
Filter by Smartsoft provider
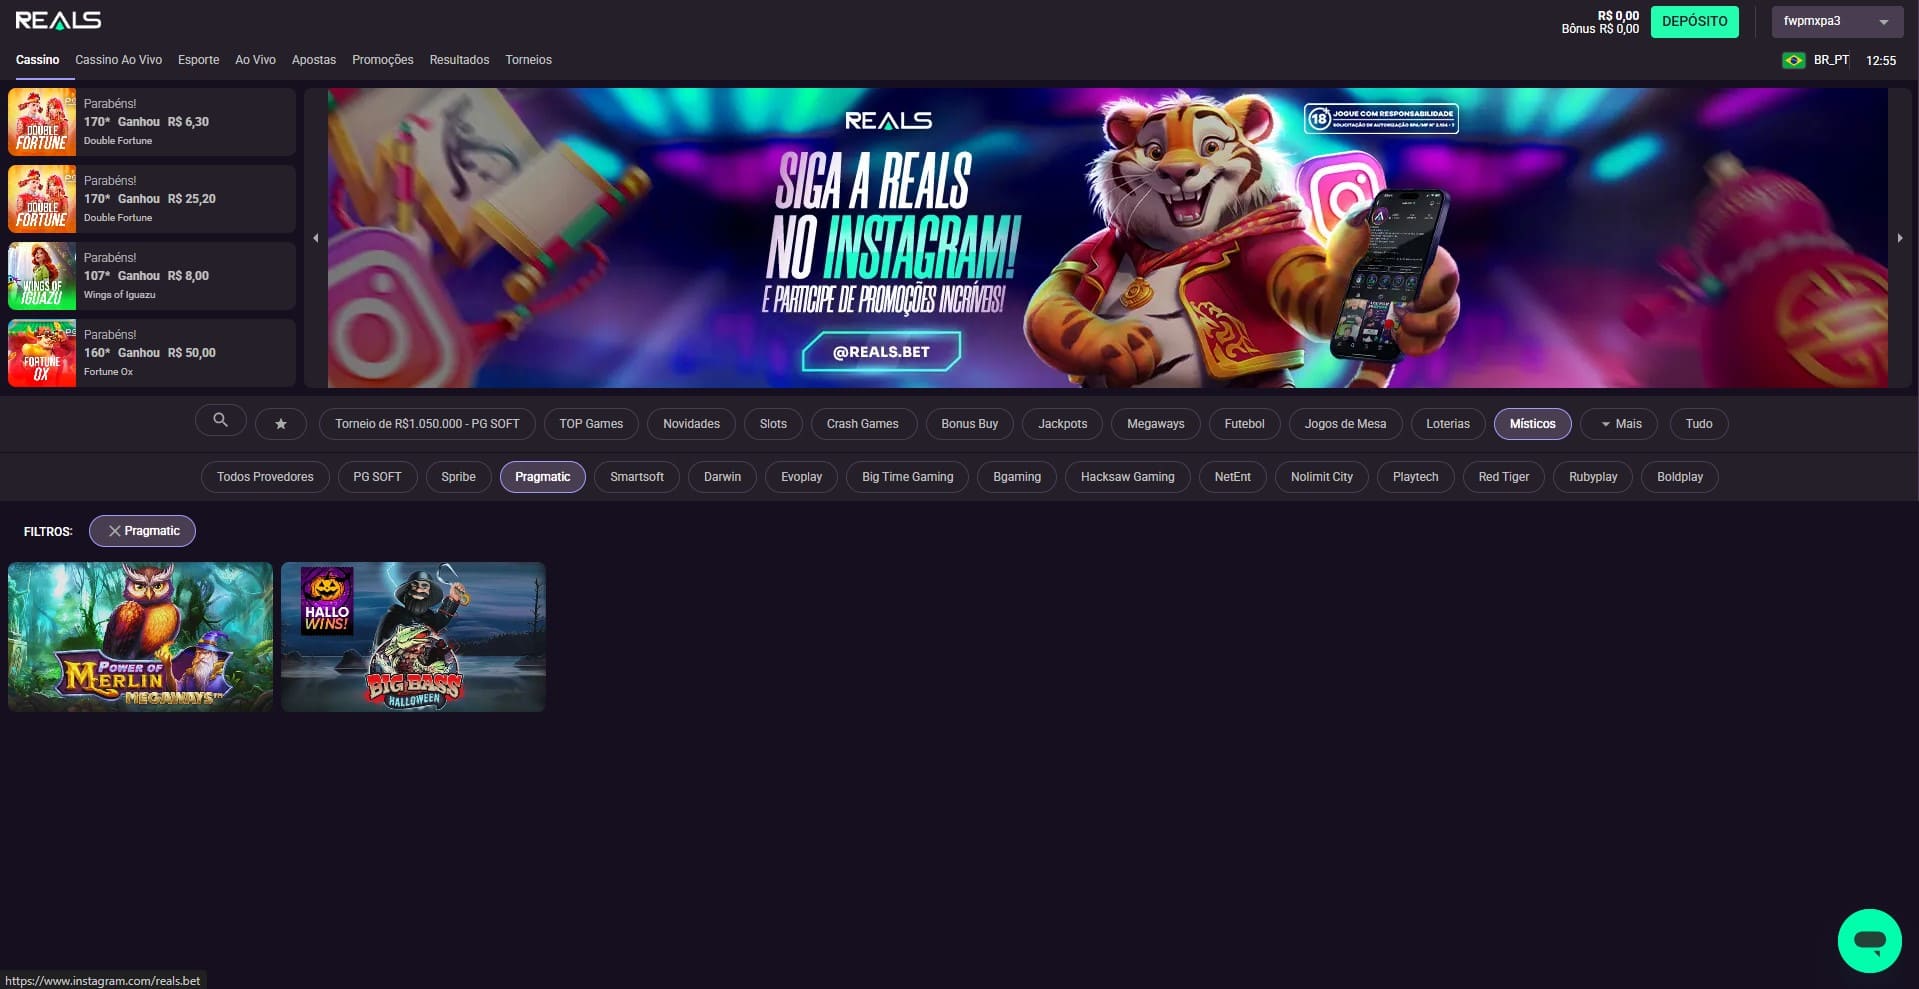coord(637,477)
